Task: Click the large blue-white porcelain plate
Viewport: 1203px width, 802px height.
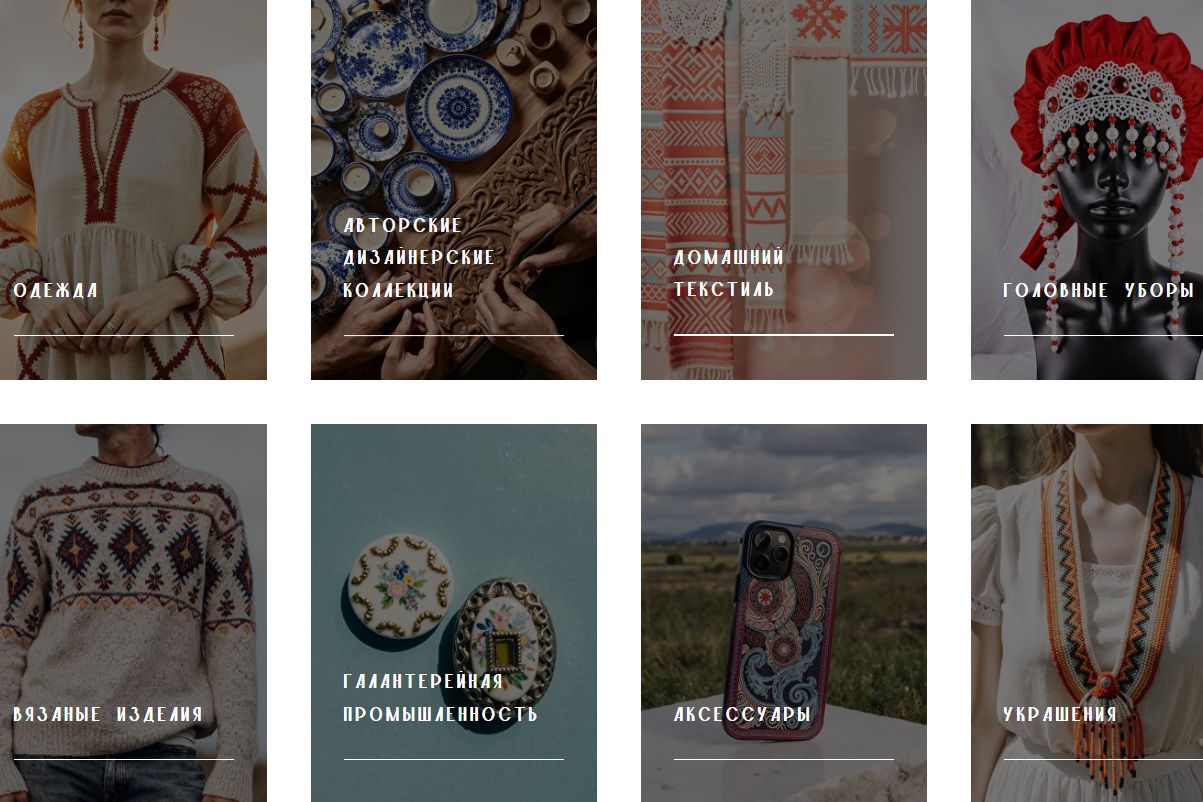Action: 458,107
